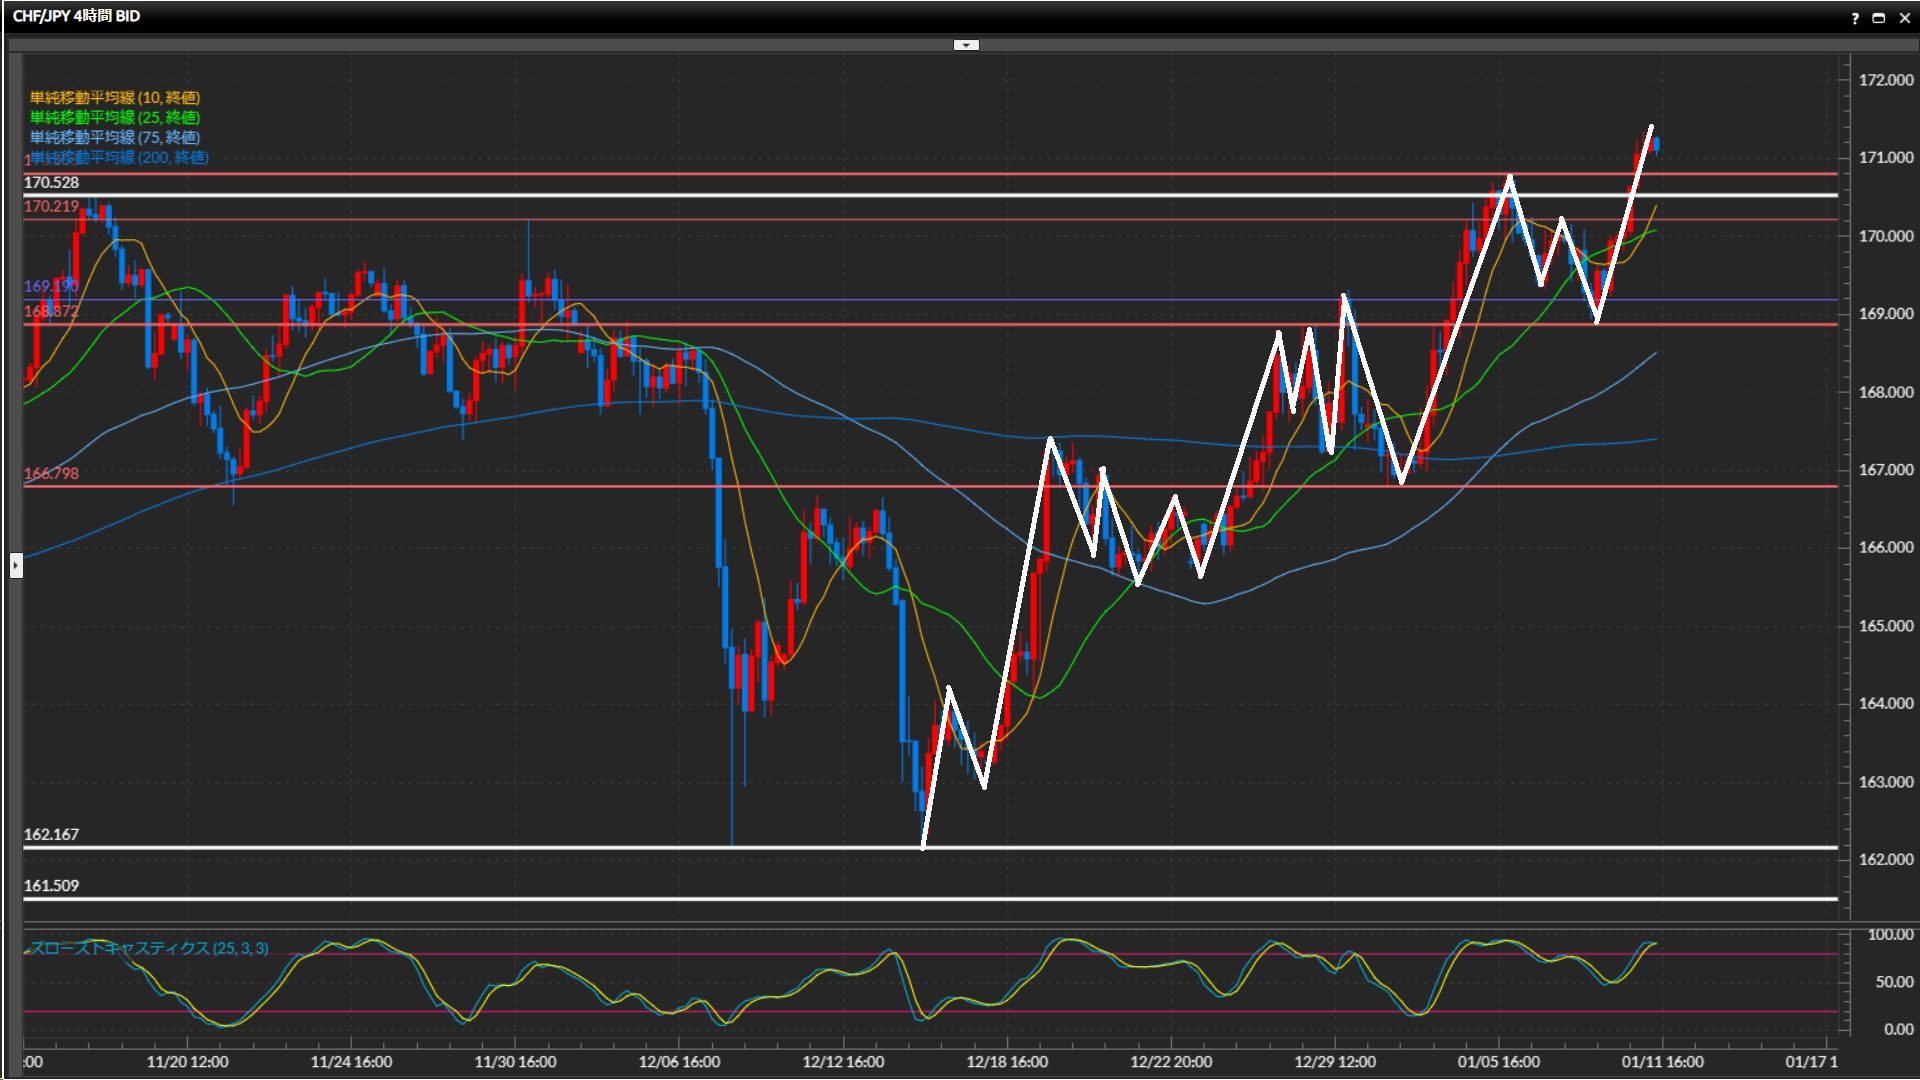This screenshot has width=1920, height=1080.
Task: Select the 10-period moving average label
Action: (x=115, y=97)
